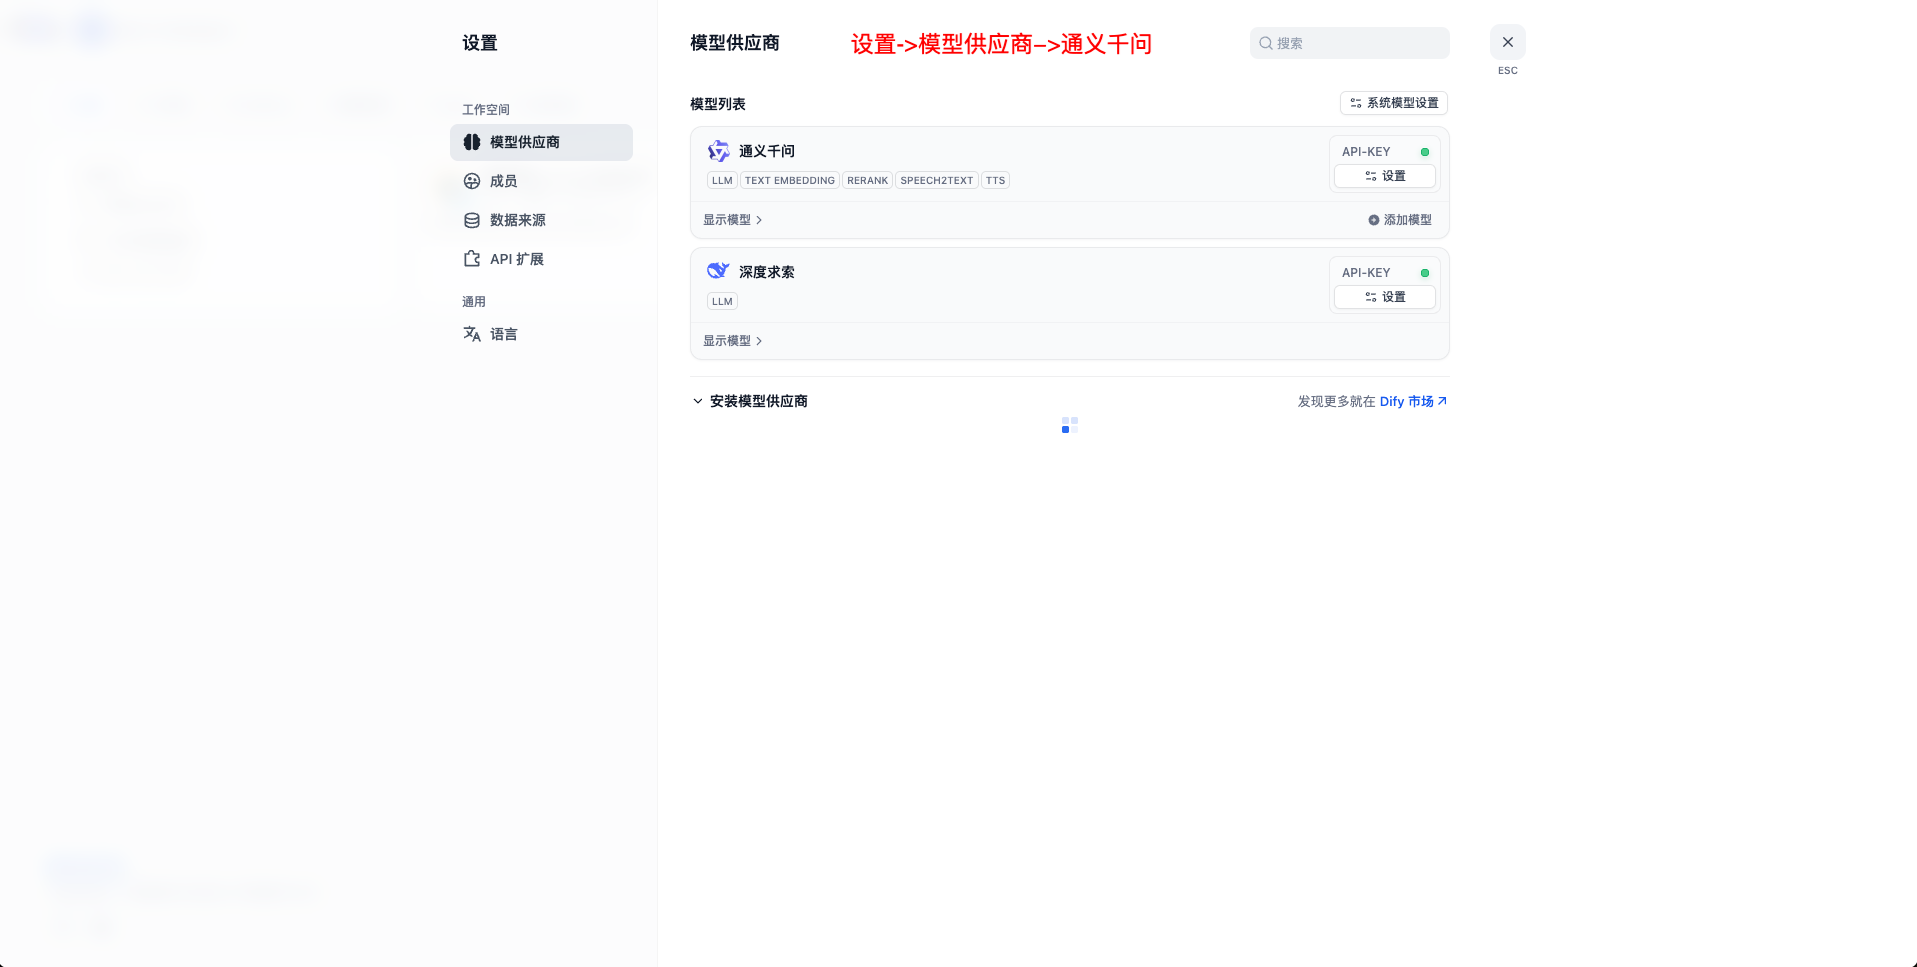Open the Dify 市场 marketplace link
The image size is (1917, 967).
1413,401
